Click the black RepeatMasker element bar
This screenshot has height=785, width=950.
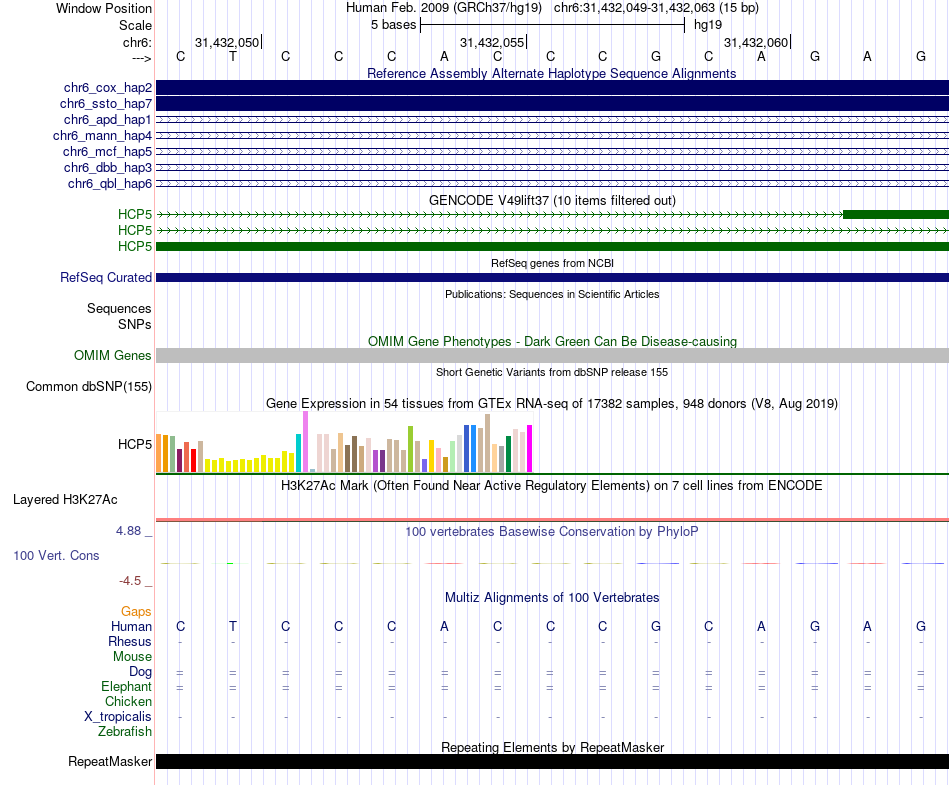tap(552, 761)
